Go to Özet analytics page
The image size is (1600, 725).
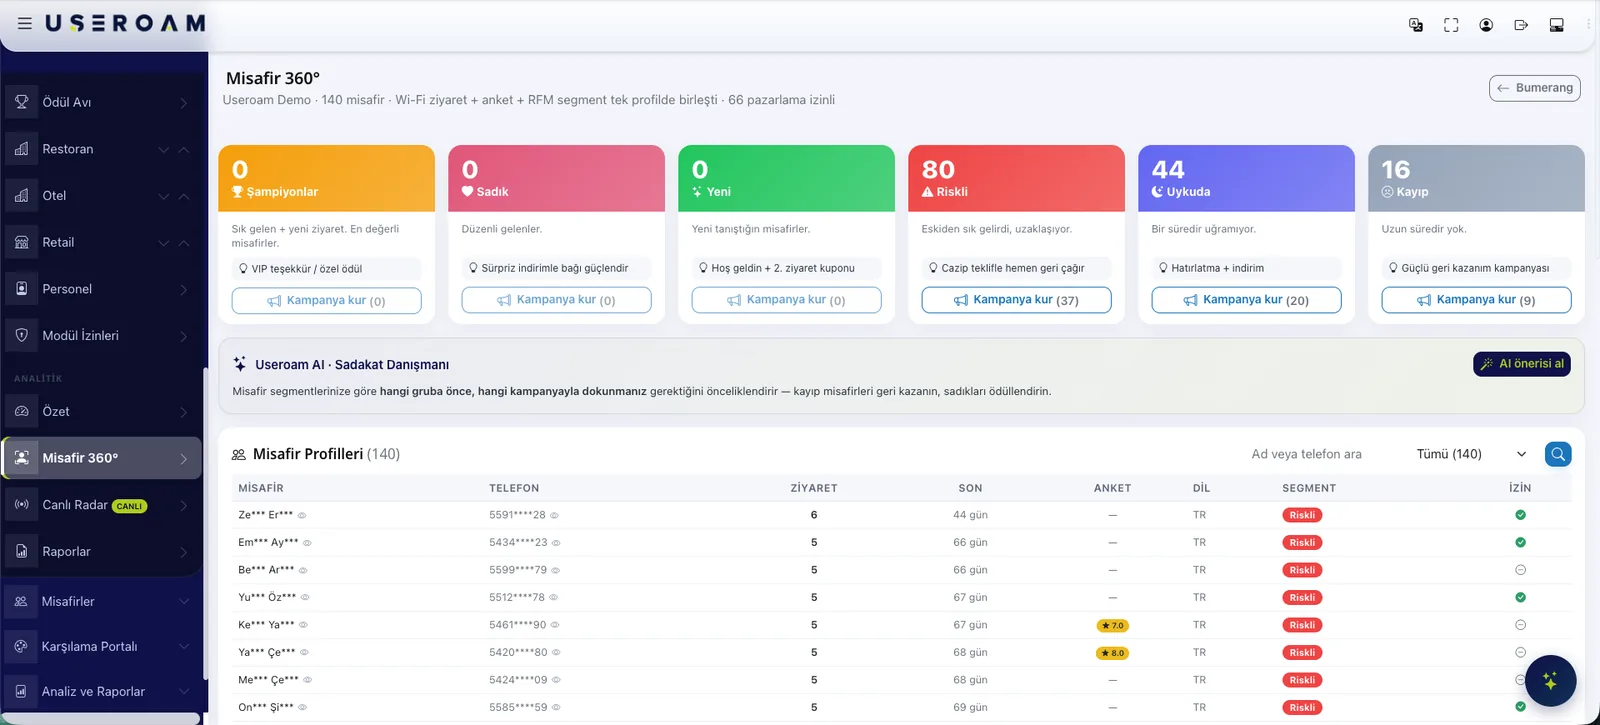tap(101, 411)
